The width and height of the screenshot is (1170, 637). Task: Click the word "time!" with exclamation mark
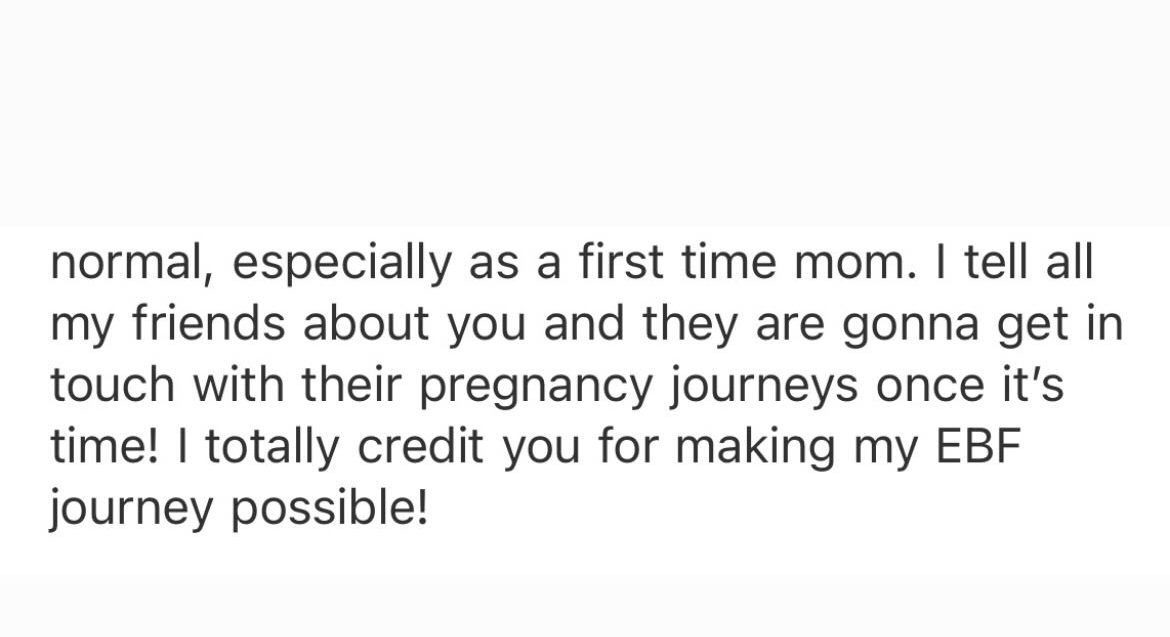[x=104, y=446]
